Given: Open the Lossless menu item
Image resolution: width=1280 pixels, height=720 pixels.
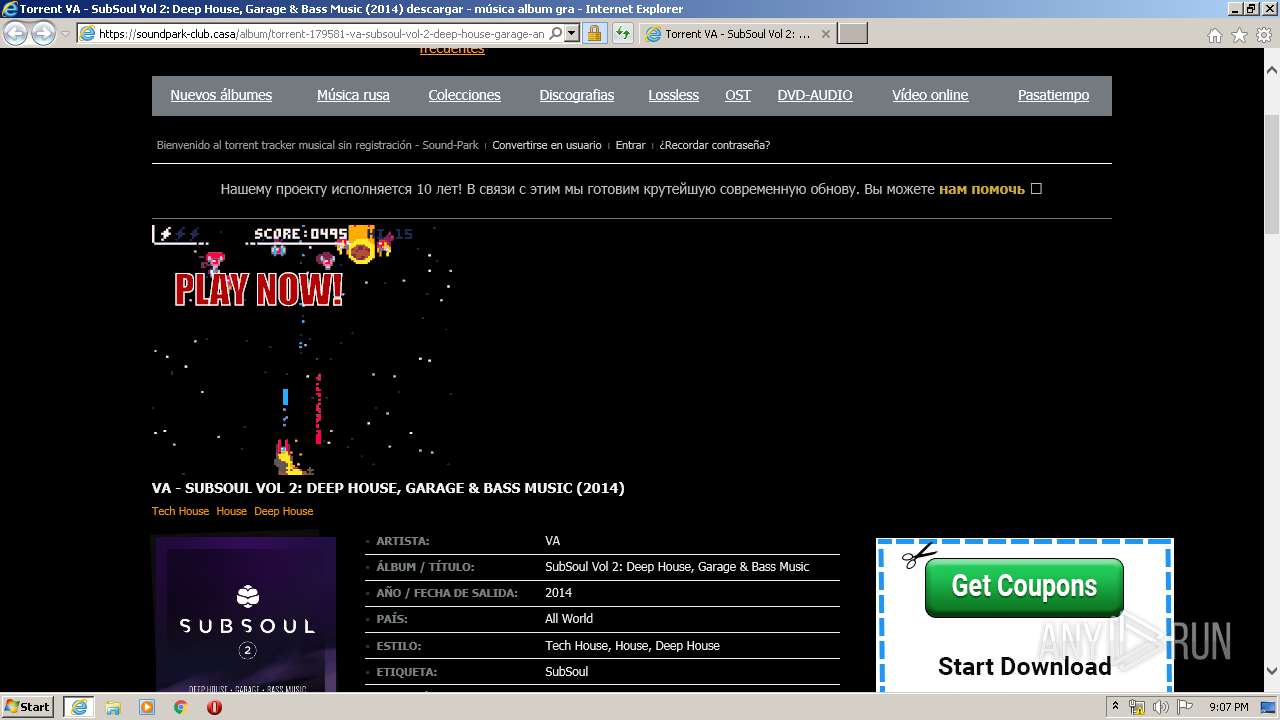Looking at the screenshot, I should click(x=673, y=95).
